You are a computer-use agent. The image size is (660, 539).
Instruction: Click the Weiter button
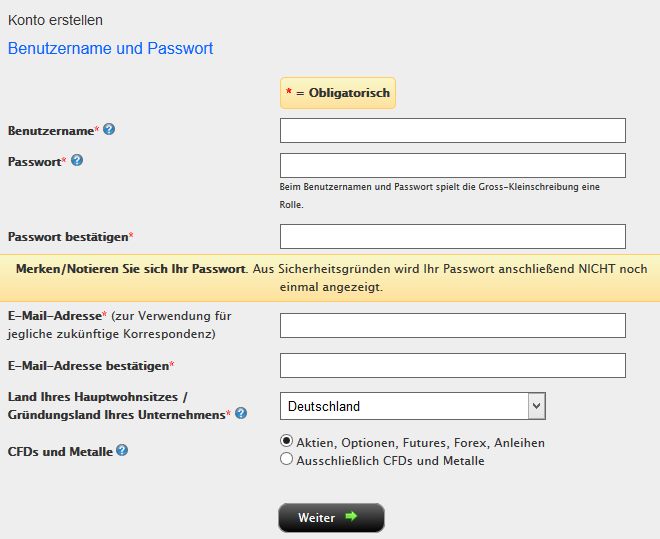point(331,518)
